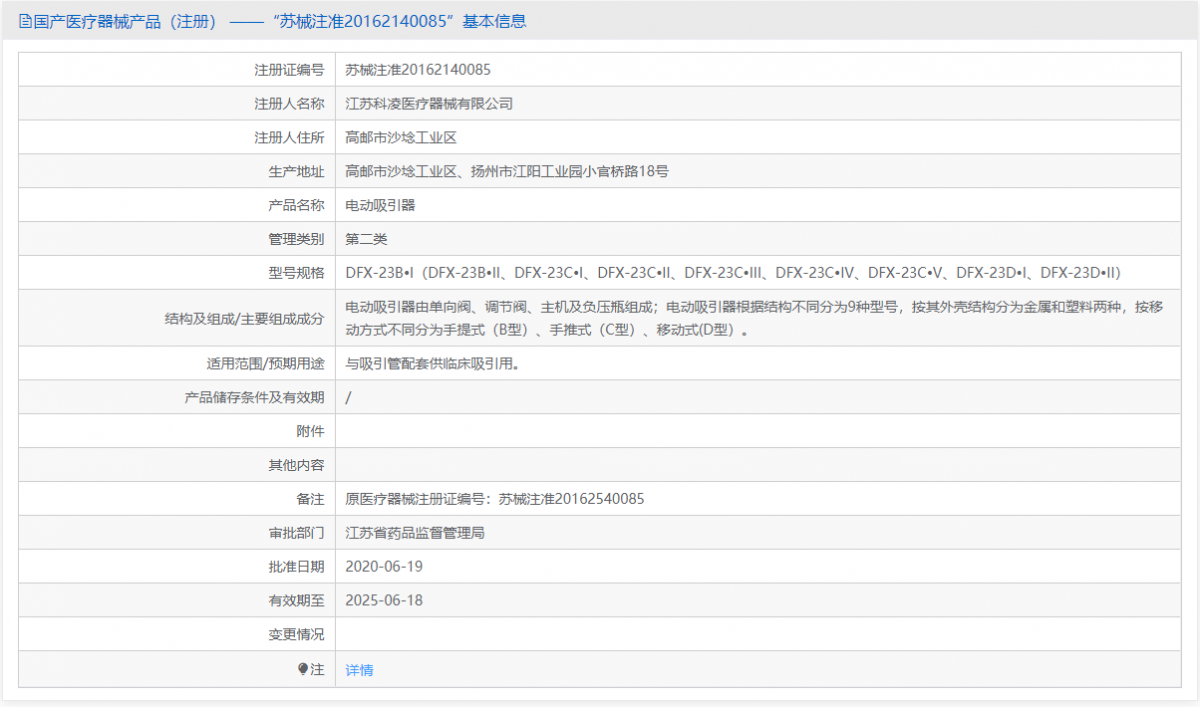
Task: Click the label 结构及组成/主要组成成分
Action: (245, 318)
